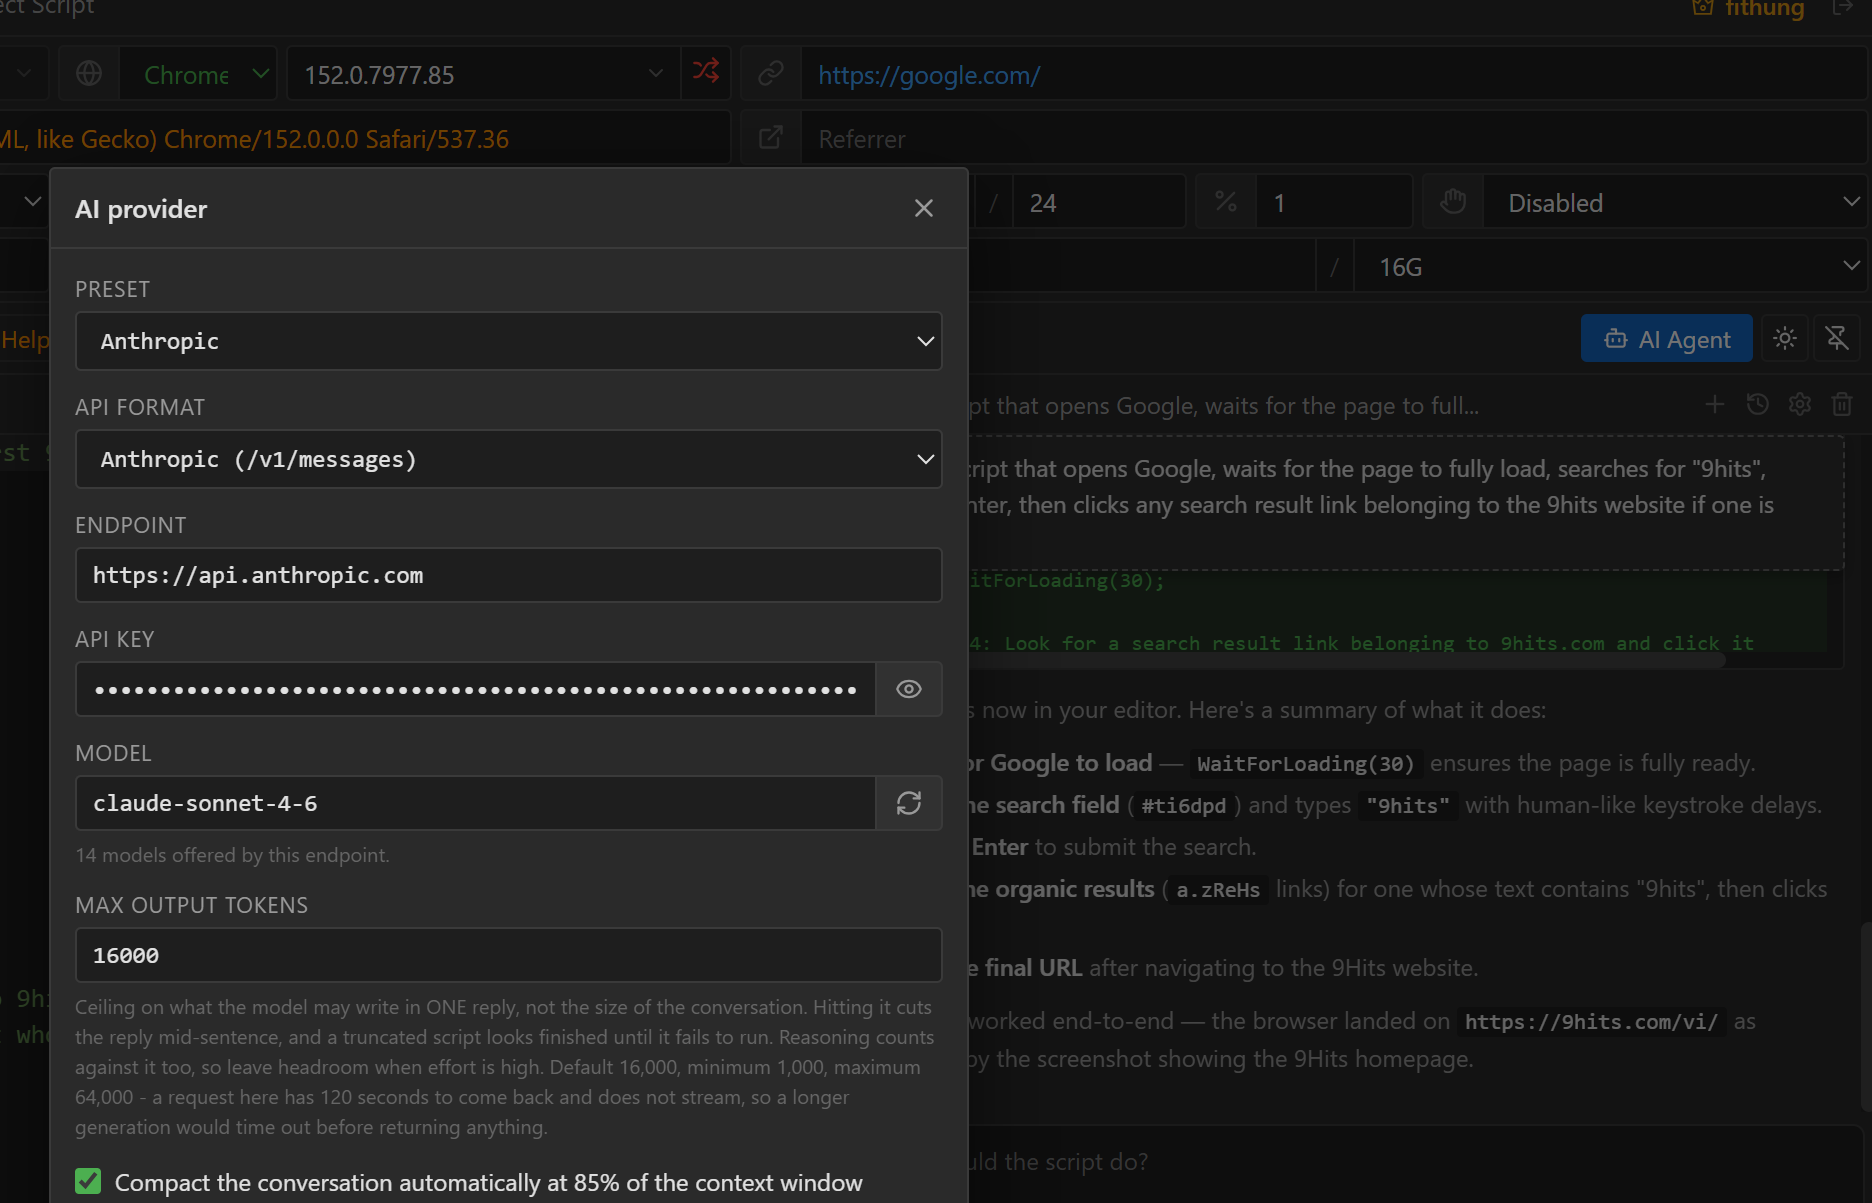Screen dimensions: 1872x1203
Task: Open the AI Agent panel button
Action: 1666,339
